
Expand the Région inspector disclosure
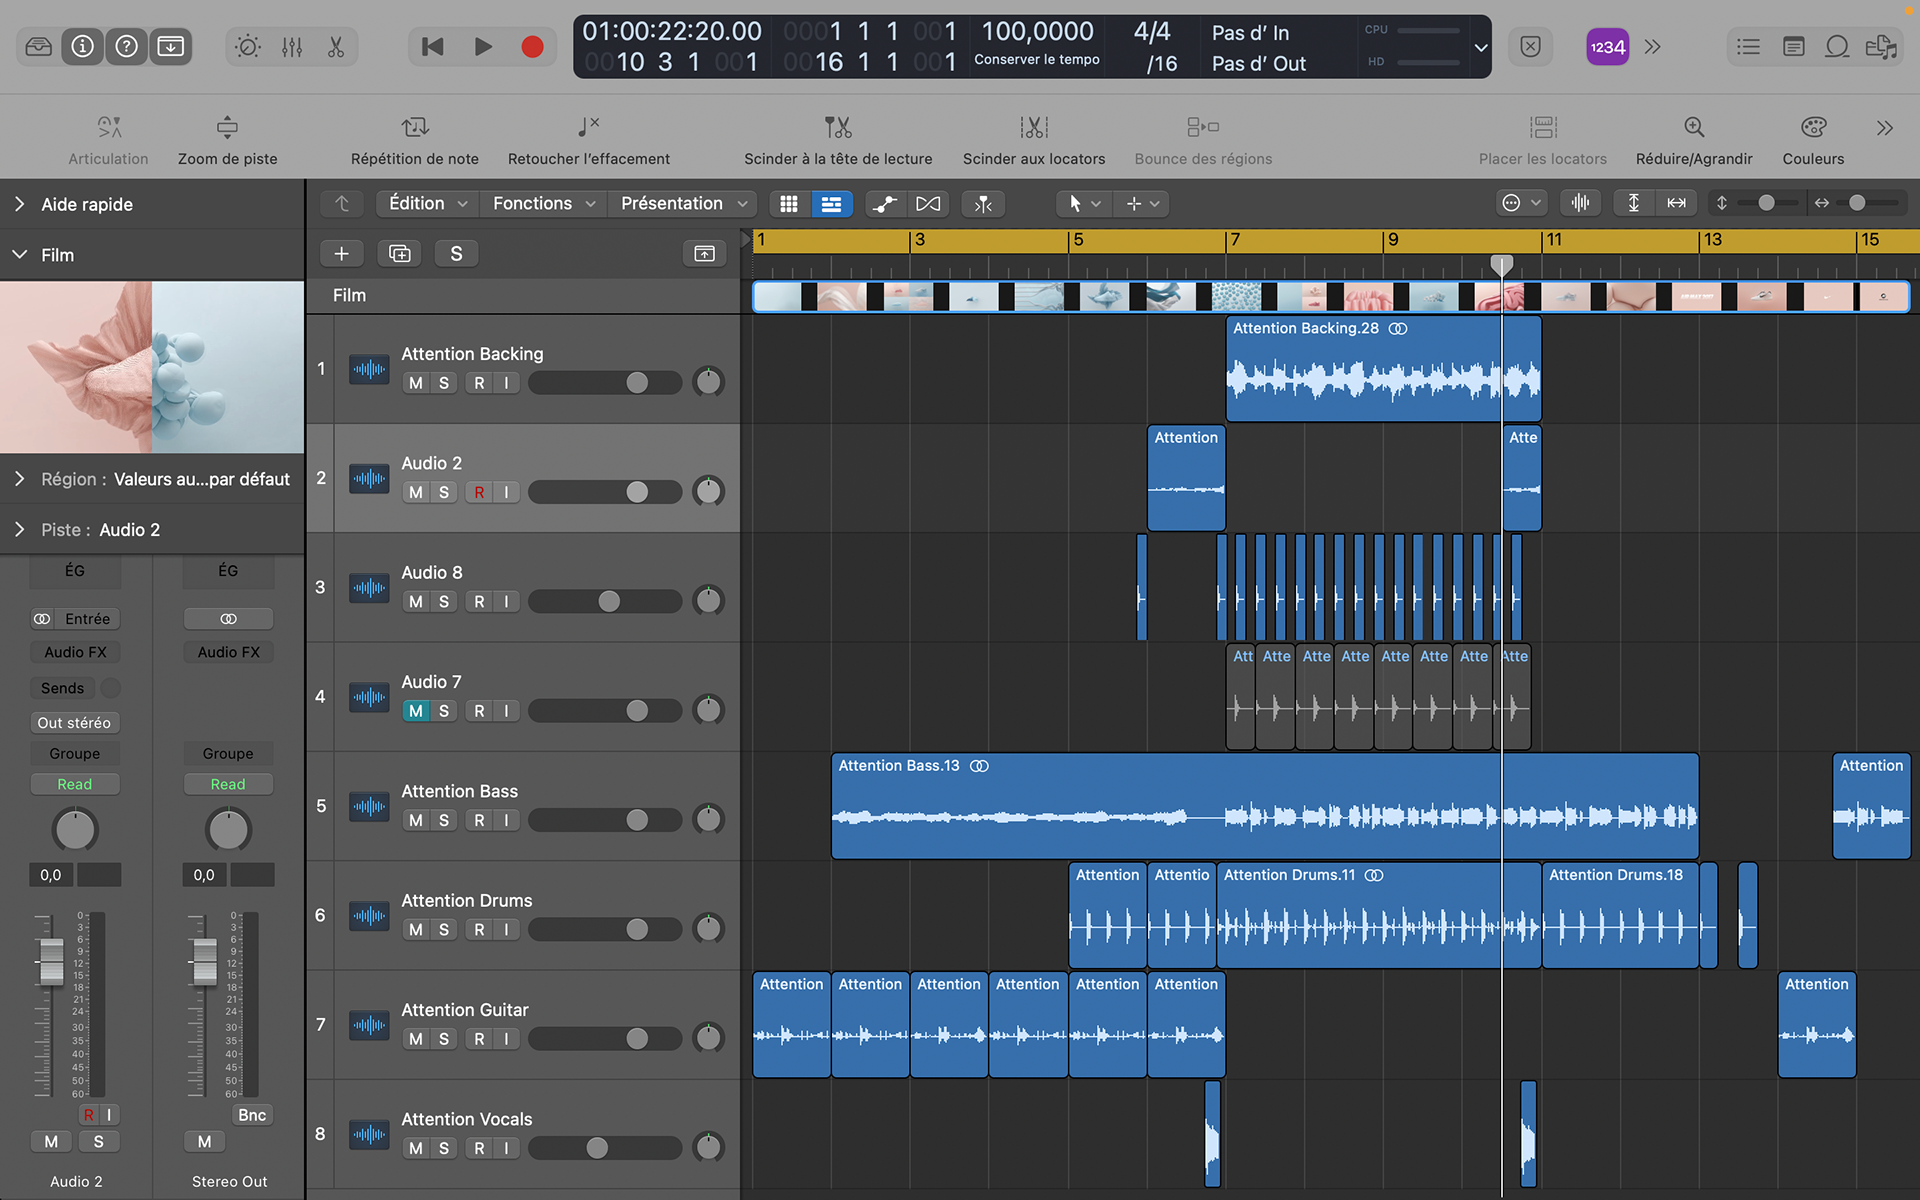pos(20,479)
